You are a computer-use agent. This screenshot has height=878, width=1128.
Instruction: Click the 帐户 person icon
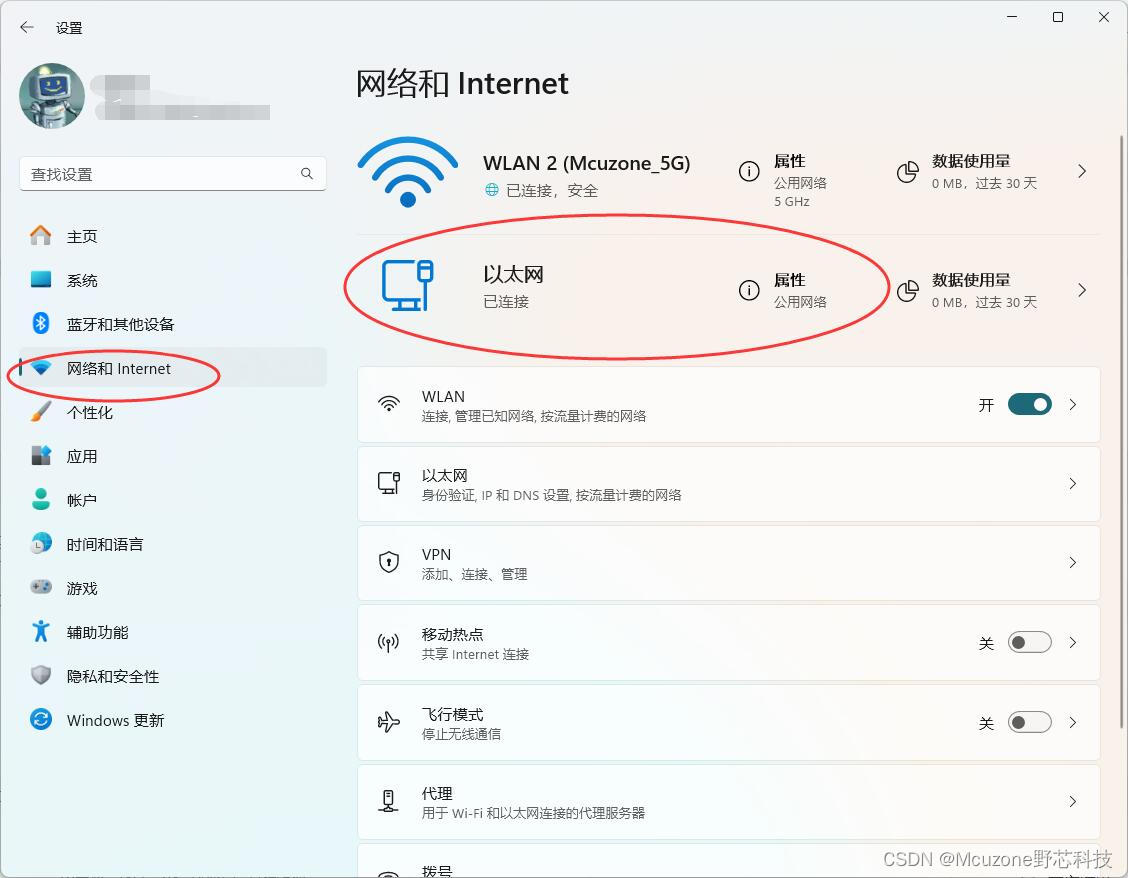coord(41,499)
